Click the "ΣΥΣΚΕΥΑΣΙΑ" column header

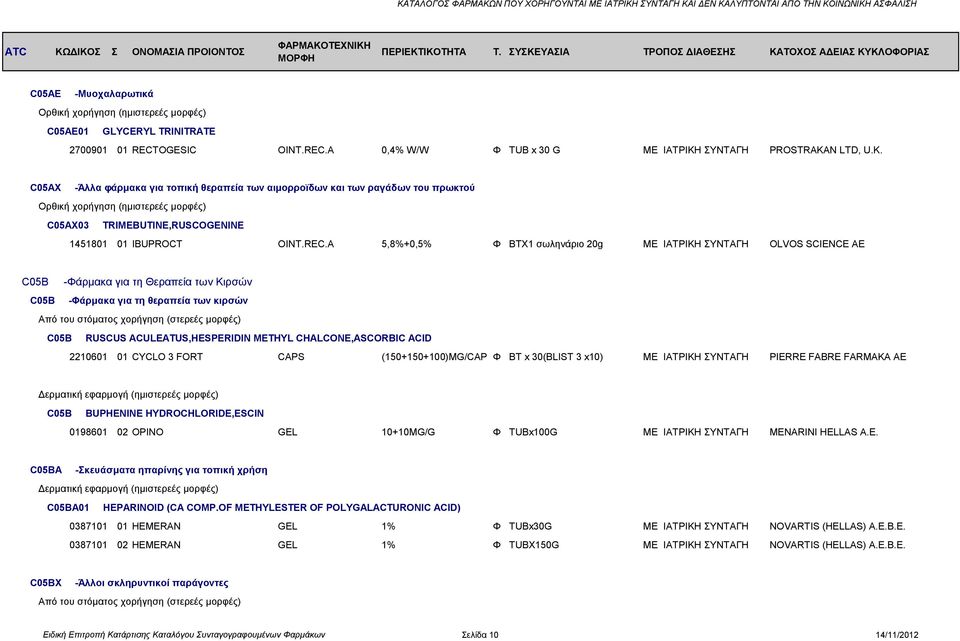click(x=539, y=51)
